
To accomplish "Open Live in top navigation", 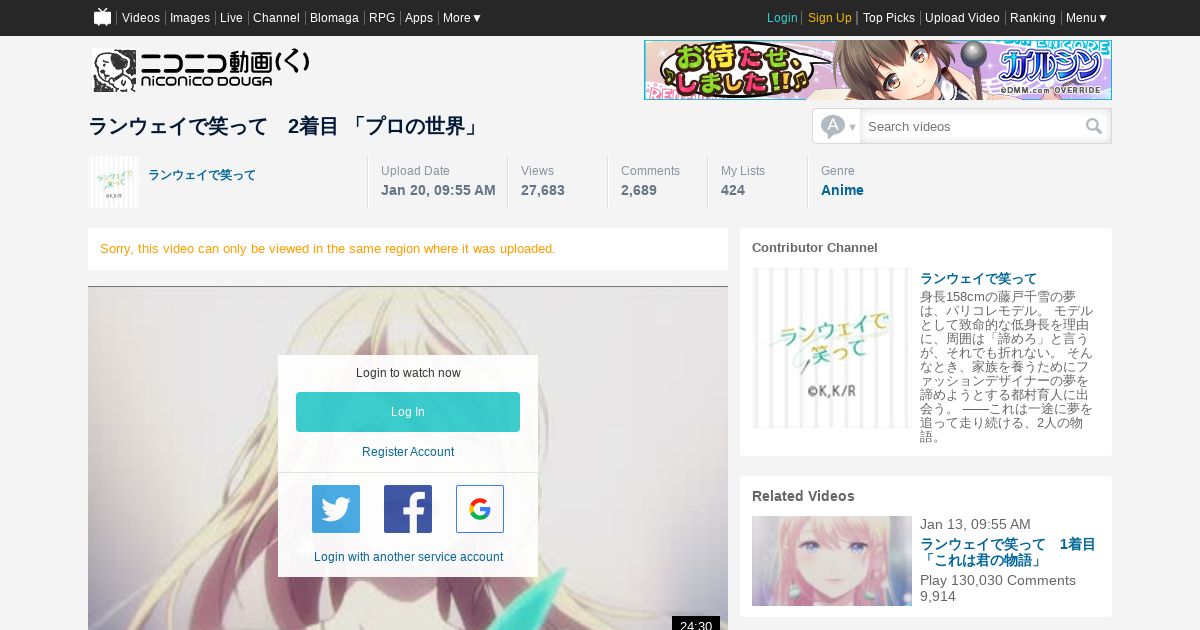I will tap(231, 17).
